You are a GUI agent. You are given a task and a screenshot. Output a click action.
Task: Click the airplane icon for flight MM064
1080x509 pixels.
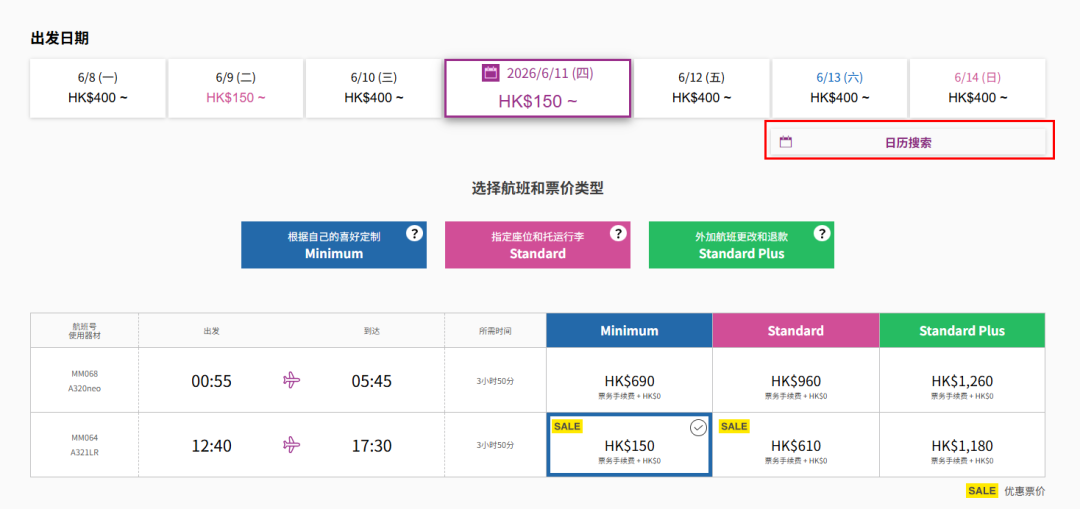[292, 445]
